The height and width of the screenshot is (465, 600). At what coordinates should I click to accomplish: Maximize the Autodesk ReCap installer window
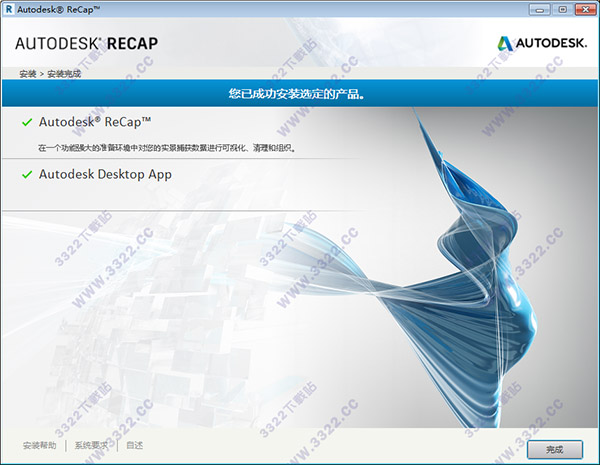coord(562,10)
